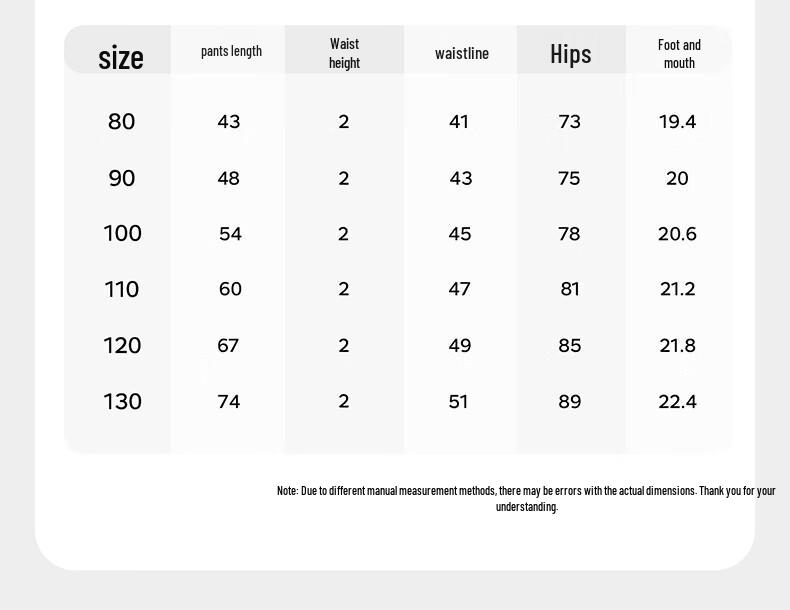Click the hips value 81
Screen dimensions: 790x610
click(x=570, y=289)
